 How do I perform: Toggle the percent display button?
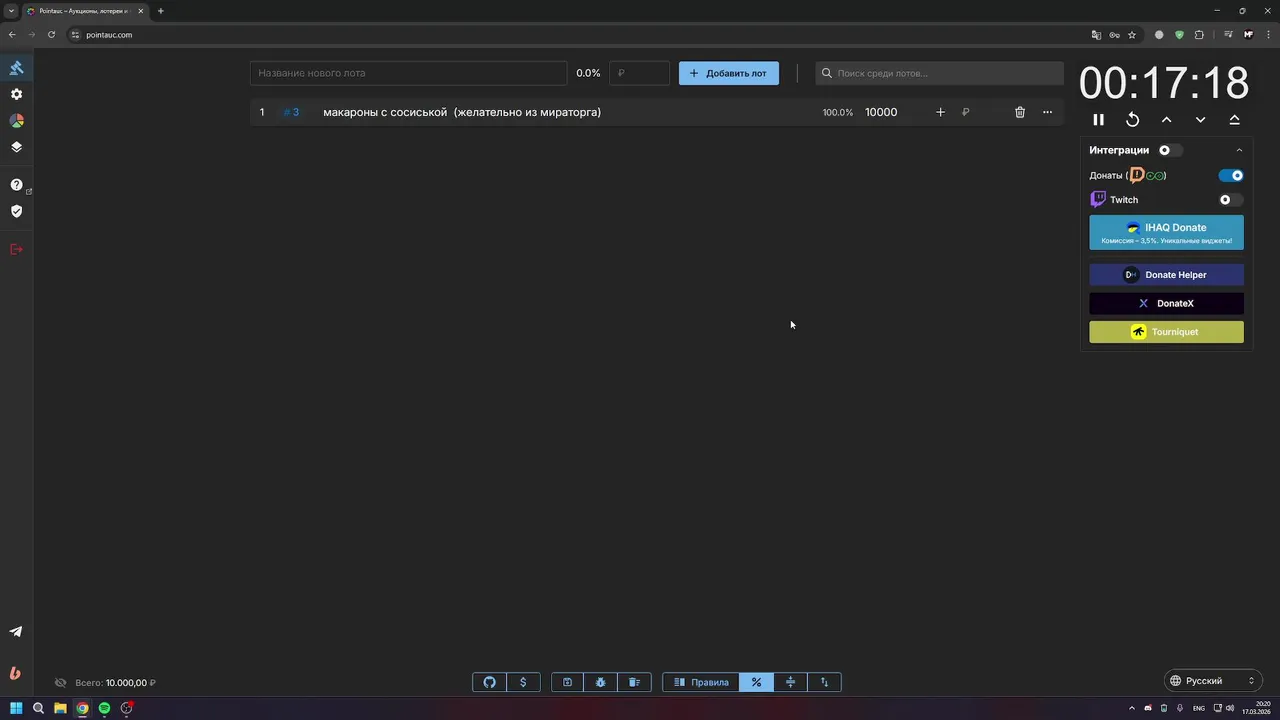click(x=756, y=682)
